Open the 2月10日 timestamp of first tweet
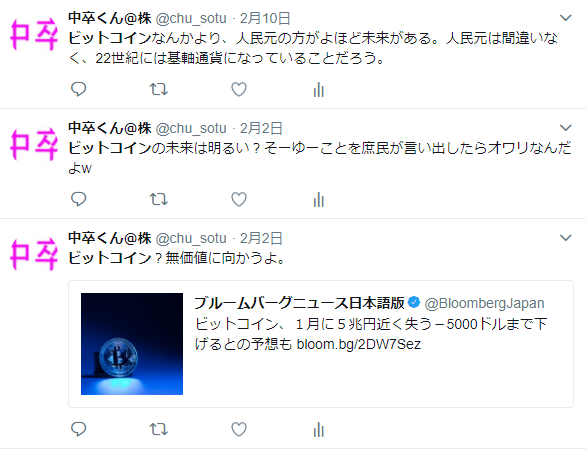586x455 pixels. [x=265, y=18]
